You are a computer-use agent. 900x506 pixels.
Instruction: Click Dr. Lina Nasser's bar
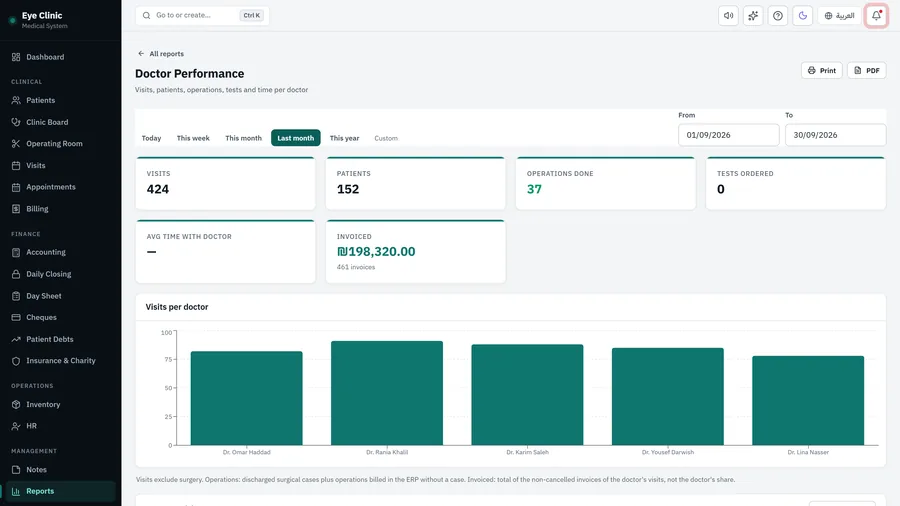[808, 400]
